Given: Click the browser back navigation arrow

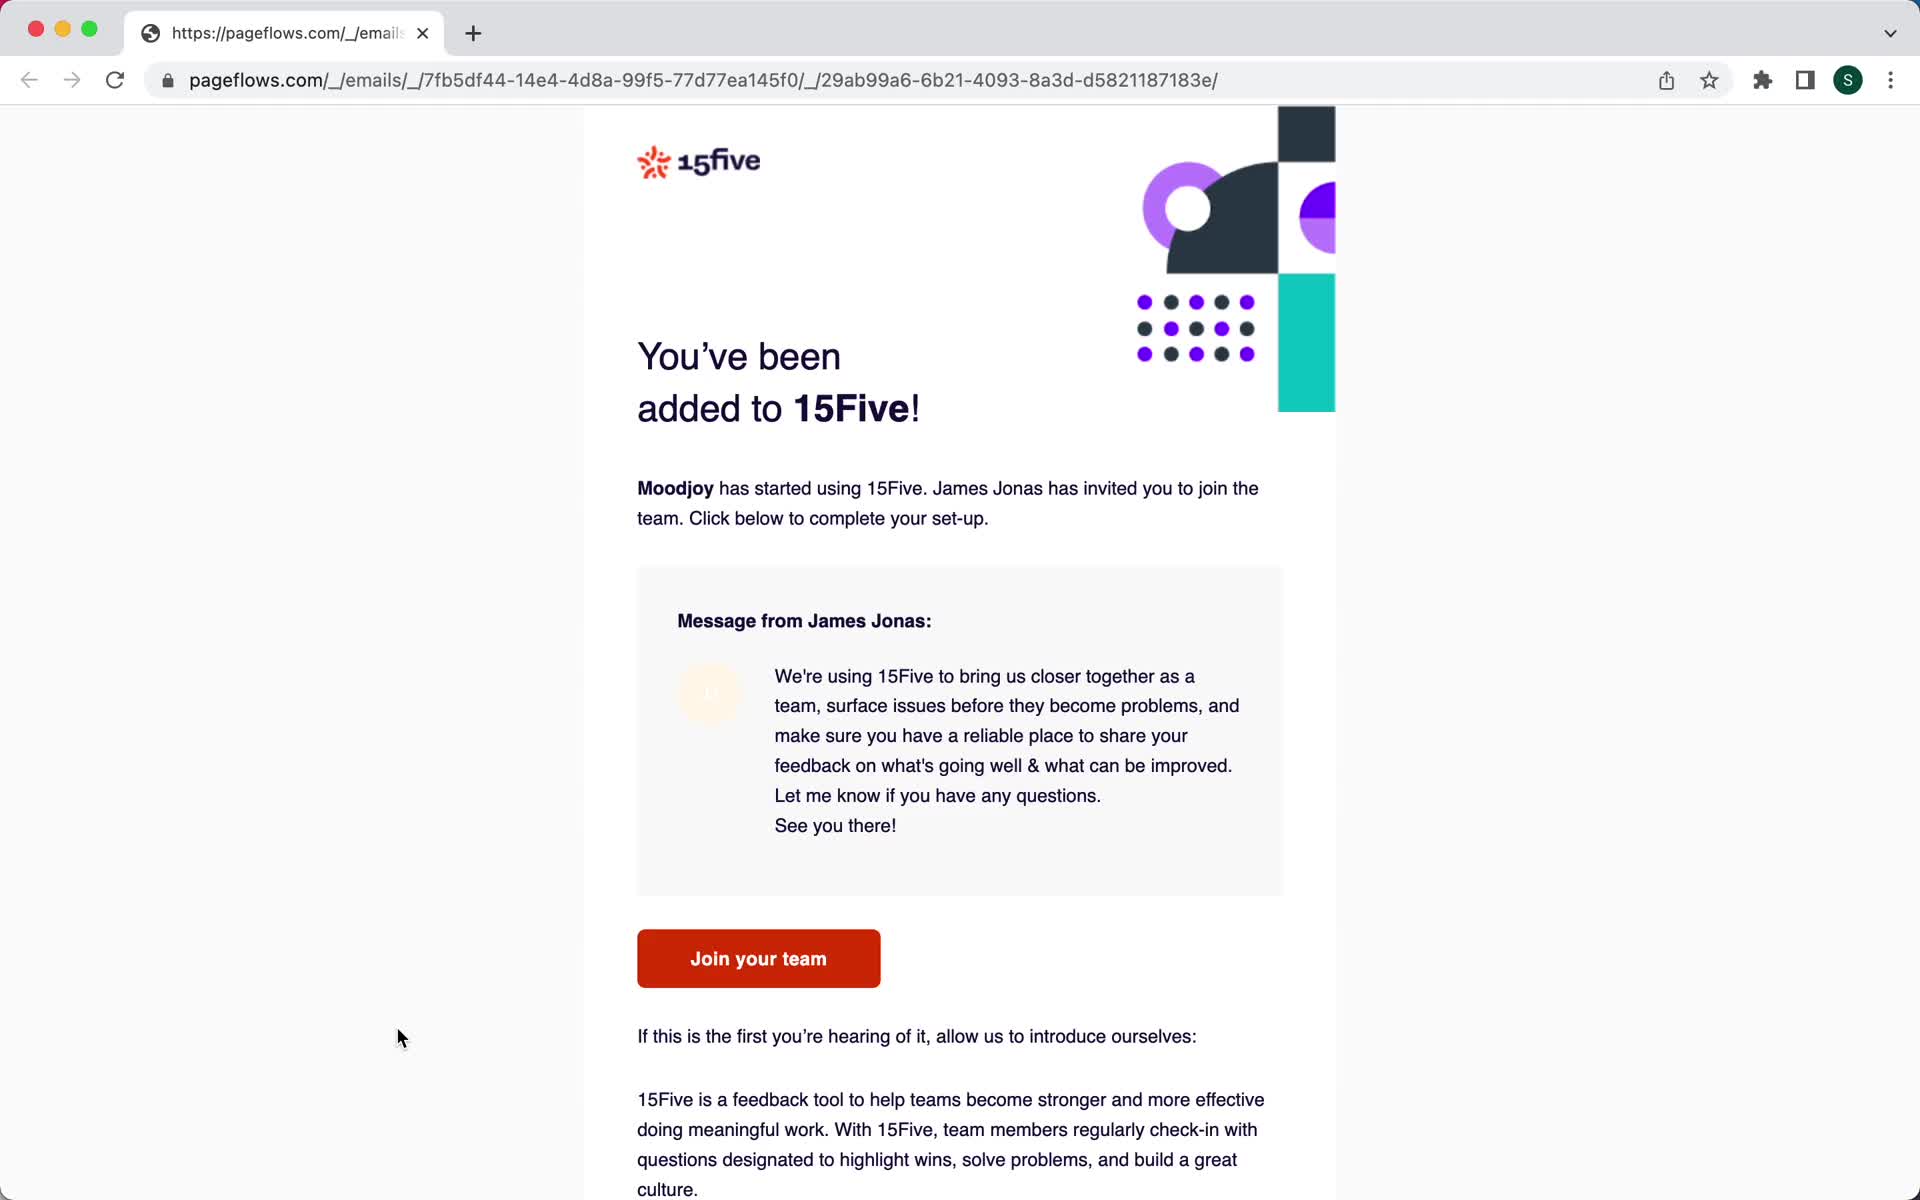Looking at the screenshot, I should pyautogui.click(x=29, y=79).
